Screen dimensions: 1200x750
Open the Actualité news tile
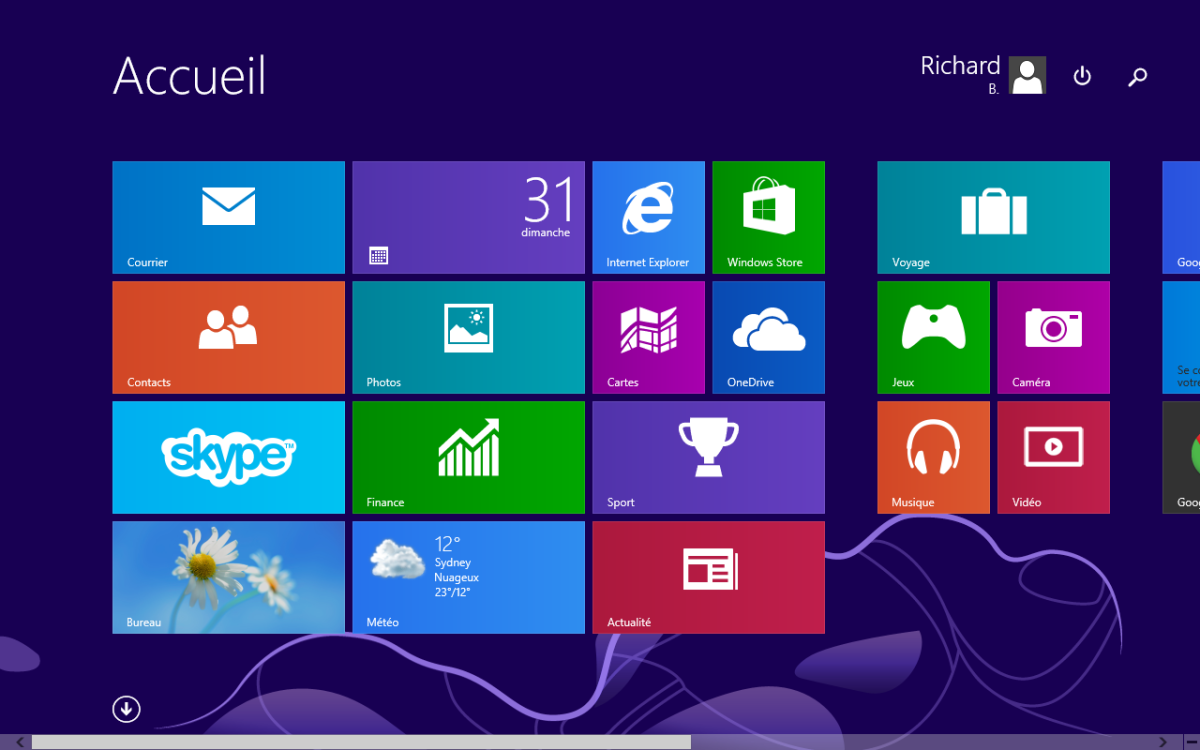click(x=708, y=577)
